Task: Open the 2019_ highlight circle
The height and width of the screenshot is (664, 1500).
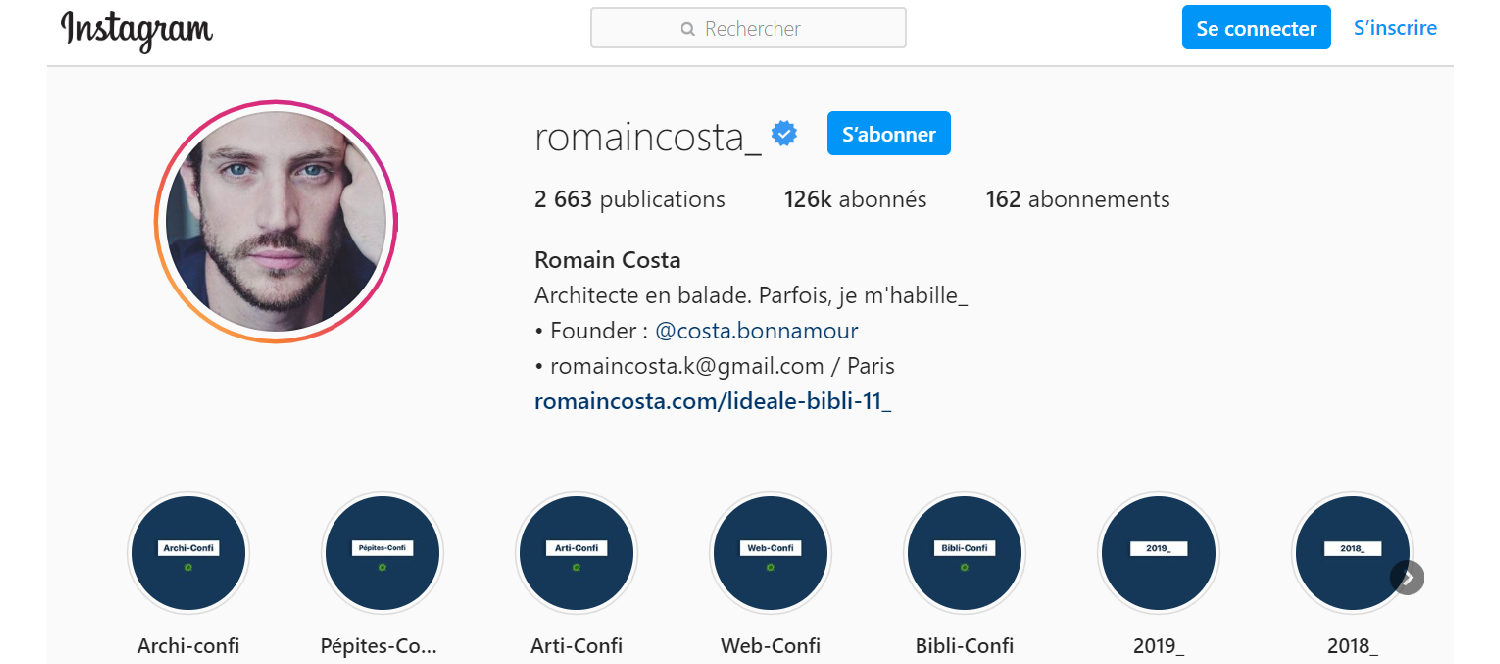Action: 1158,552
